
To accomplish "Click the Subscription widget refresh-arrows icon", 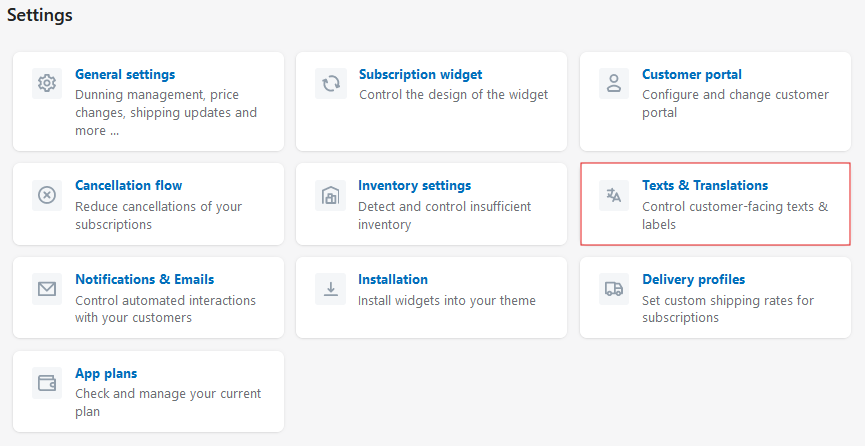I will pos(330,83).
